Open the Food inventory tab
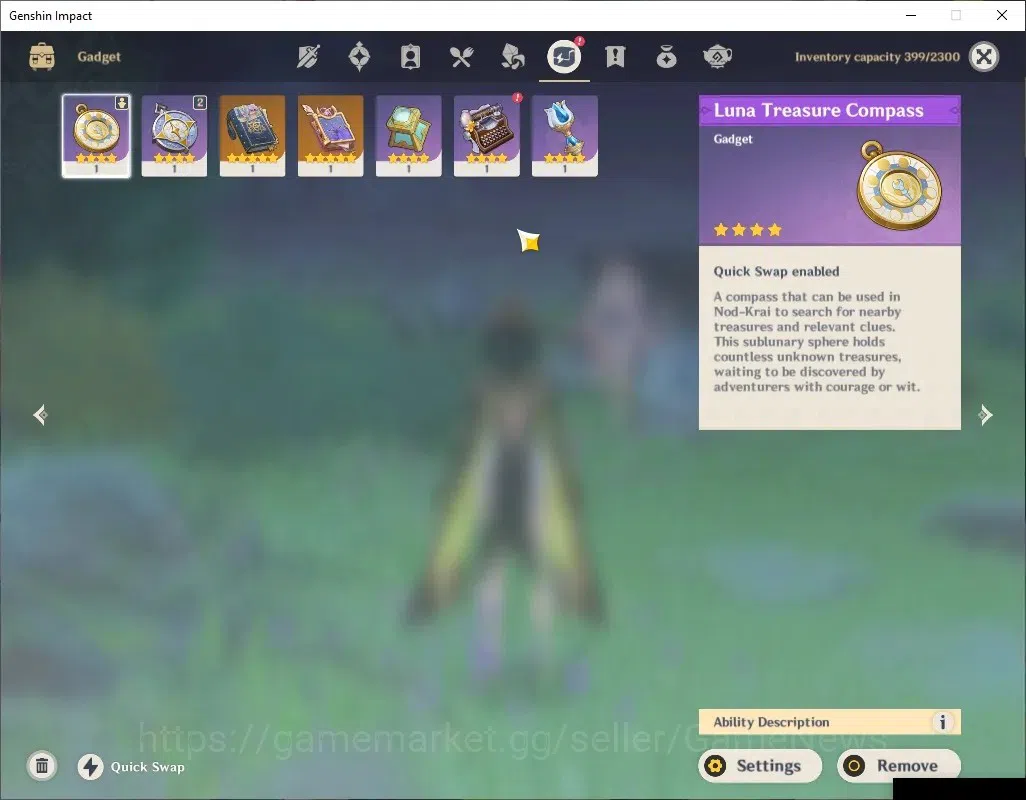 (461, 57)
